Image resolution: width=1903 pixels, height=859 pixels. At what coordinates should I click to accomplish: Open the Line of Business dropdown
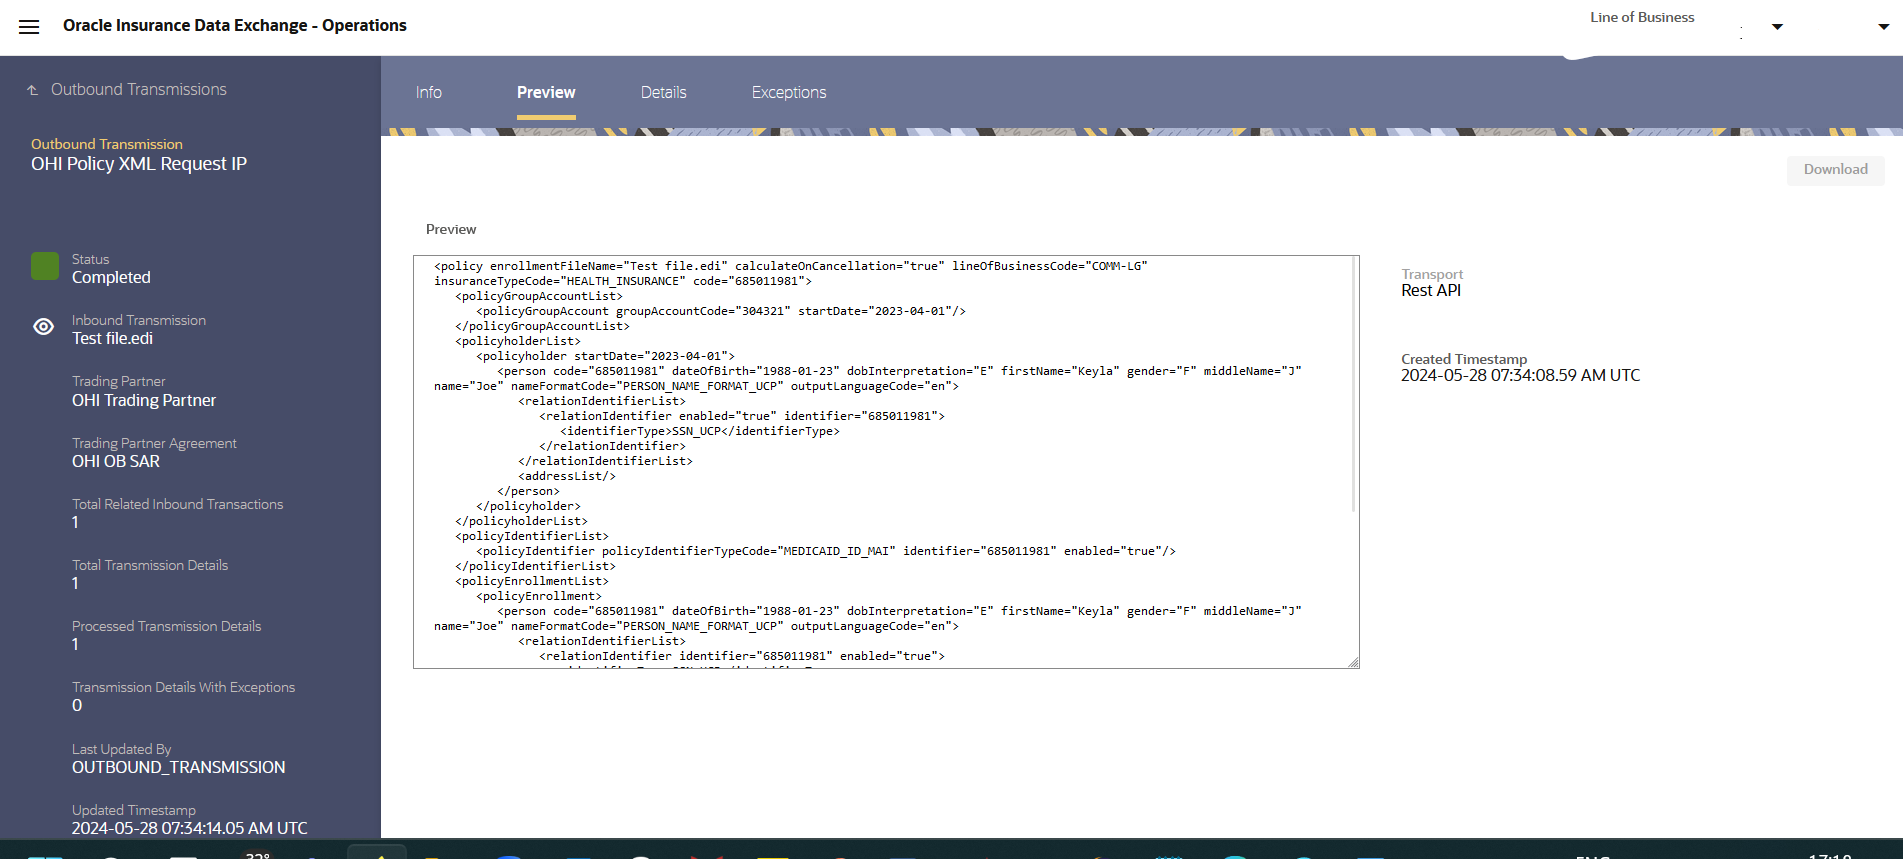[x=1777, y=27]
